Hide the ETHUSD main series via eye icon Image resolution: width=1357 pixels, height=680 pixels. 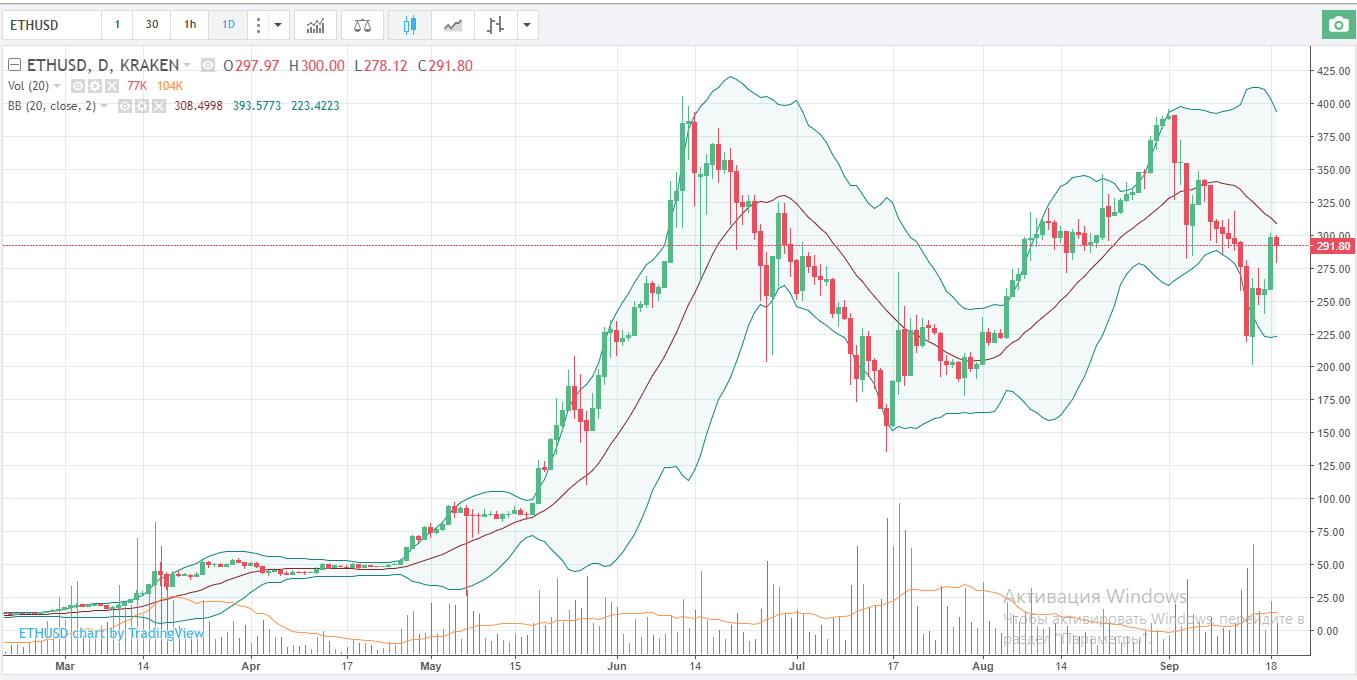tap(208, 66)
